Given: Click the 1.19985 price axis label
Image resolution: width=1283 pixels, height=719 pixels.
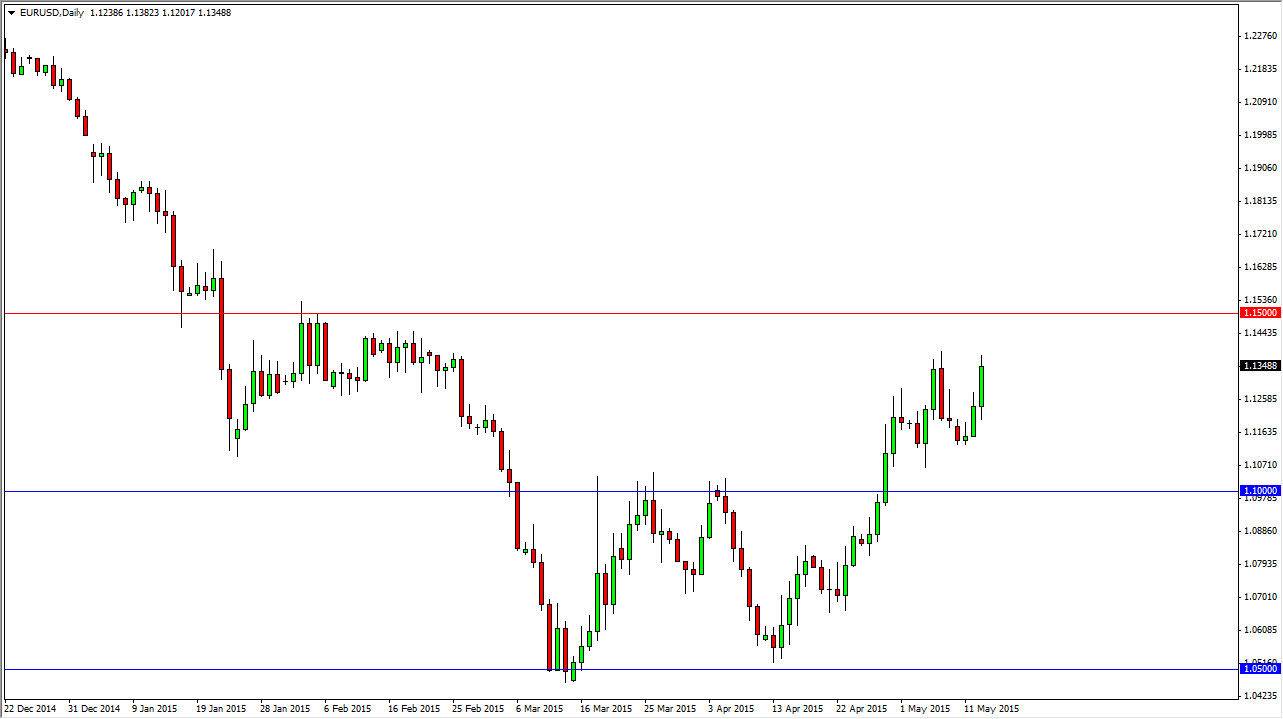Looking at the screenshot, I should click(x=1262, y=135).
